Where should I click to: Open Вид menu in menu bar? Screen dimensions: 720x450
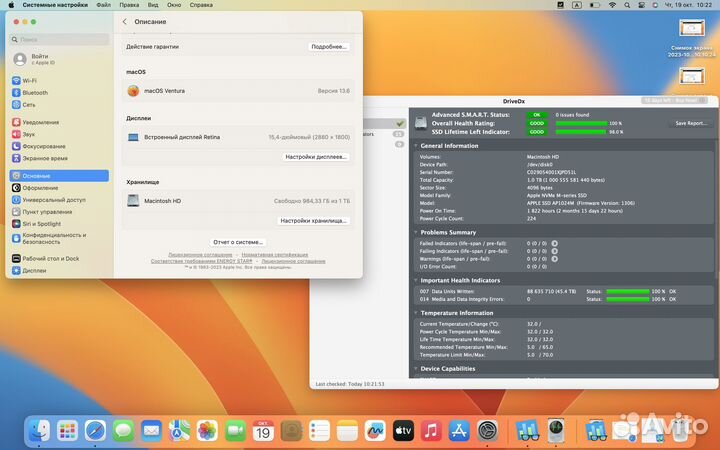point(153,5)
